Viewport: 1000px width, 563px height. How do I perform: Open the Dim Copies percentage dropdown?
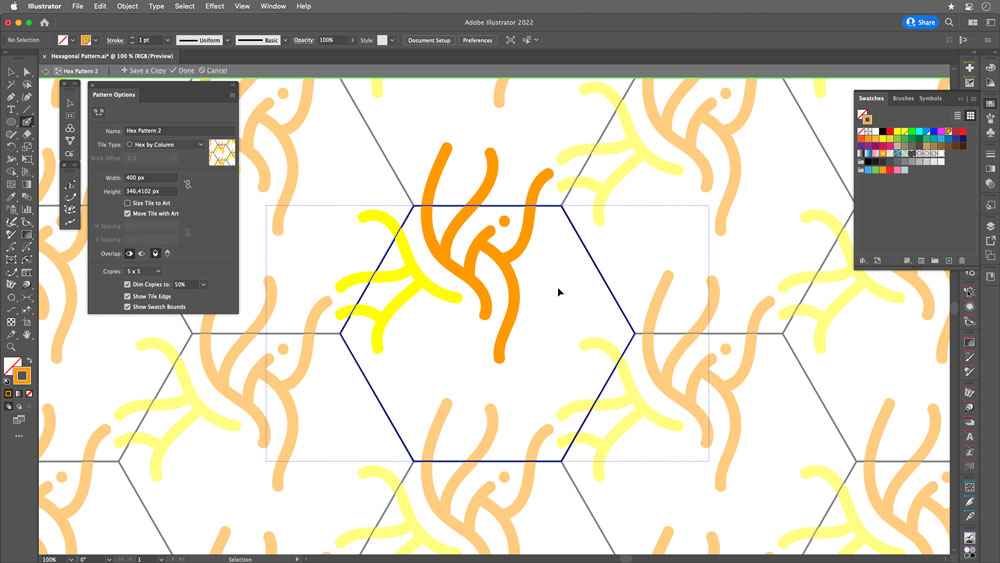click(x=203, y=284)
